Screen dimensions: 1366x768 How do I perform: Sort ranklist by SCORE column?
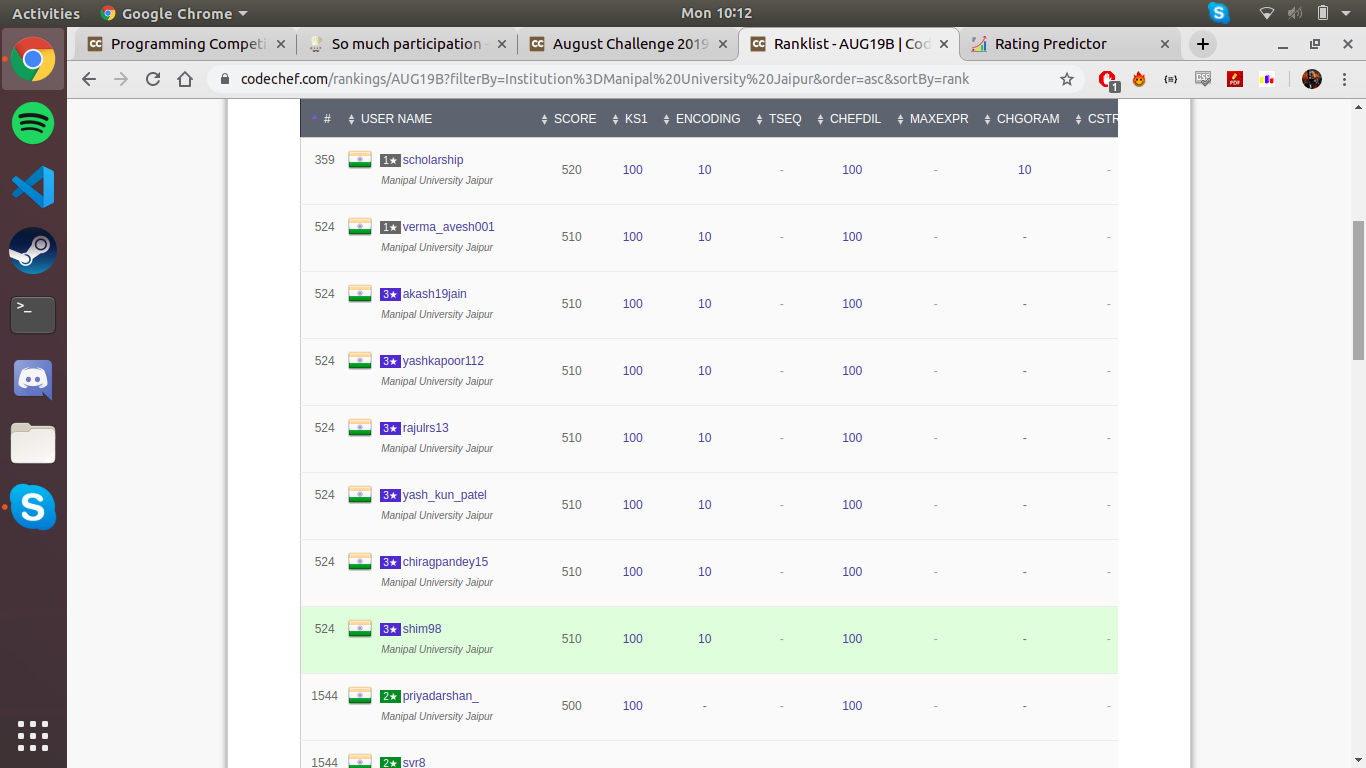tap(568, 119)
